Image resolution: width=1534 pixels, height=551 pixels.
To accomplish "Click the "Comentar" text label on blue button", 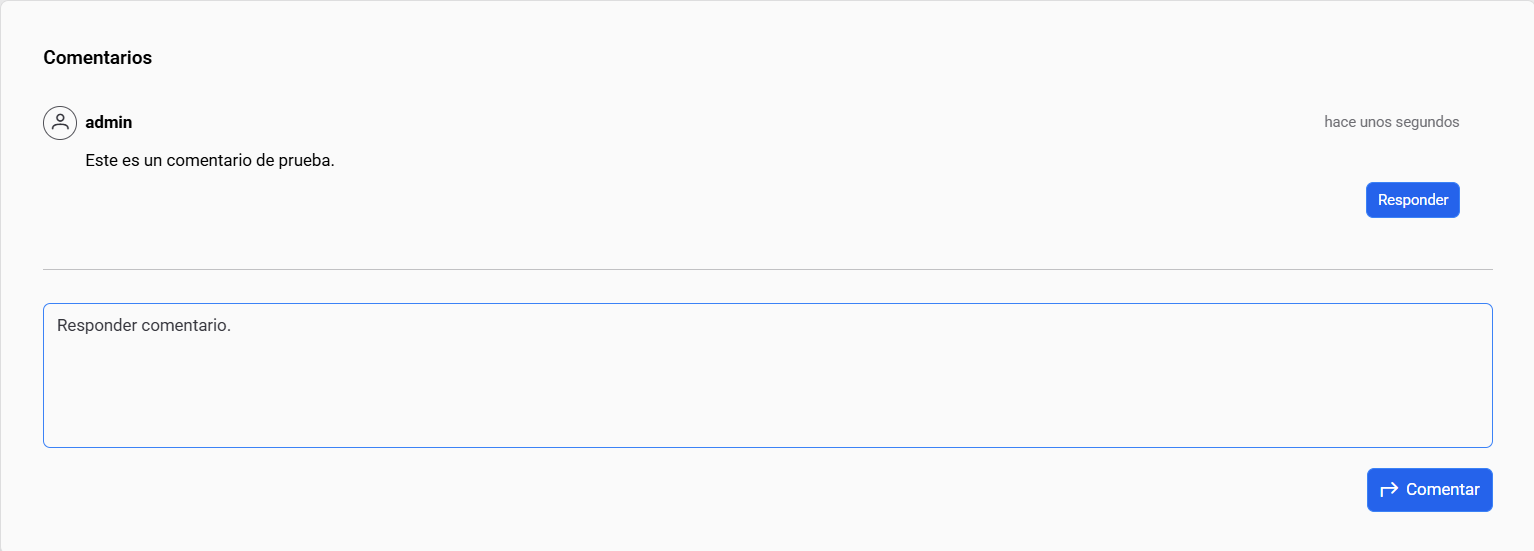I will pos(1442,490).
